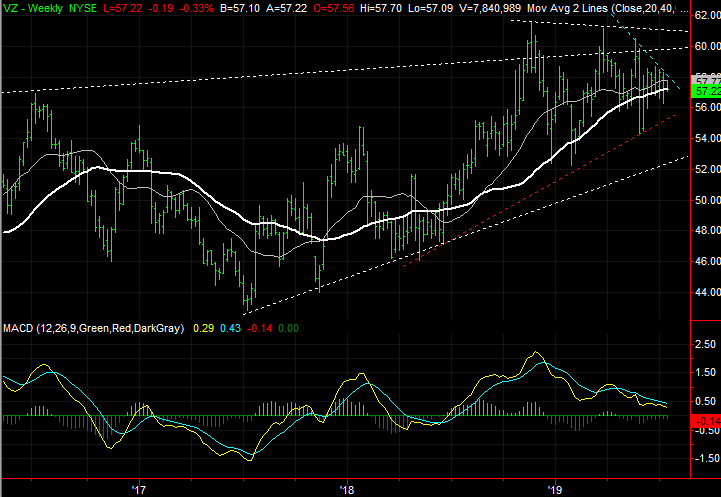Open the "Mov Avg 2 Lines" indicator label

click(567, 8)
